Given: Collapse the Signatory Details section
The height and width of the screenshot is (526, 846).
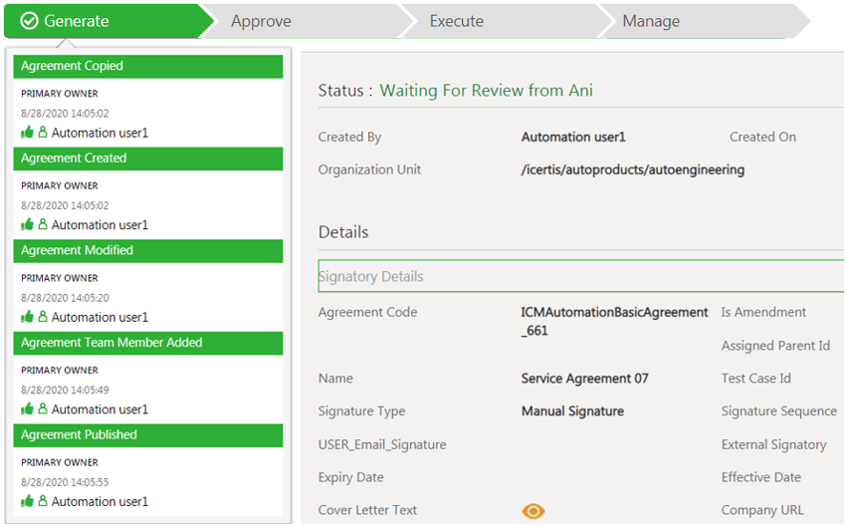Looking at the screenshot, I should pos(371,276).
